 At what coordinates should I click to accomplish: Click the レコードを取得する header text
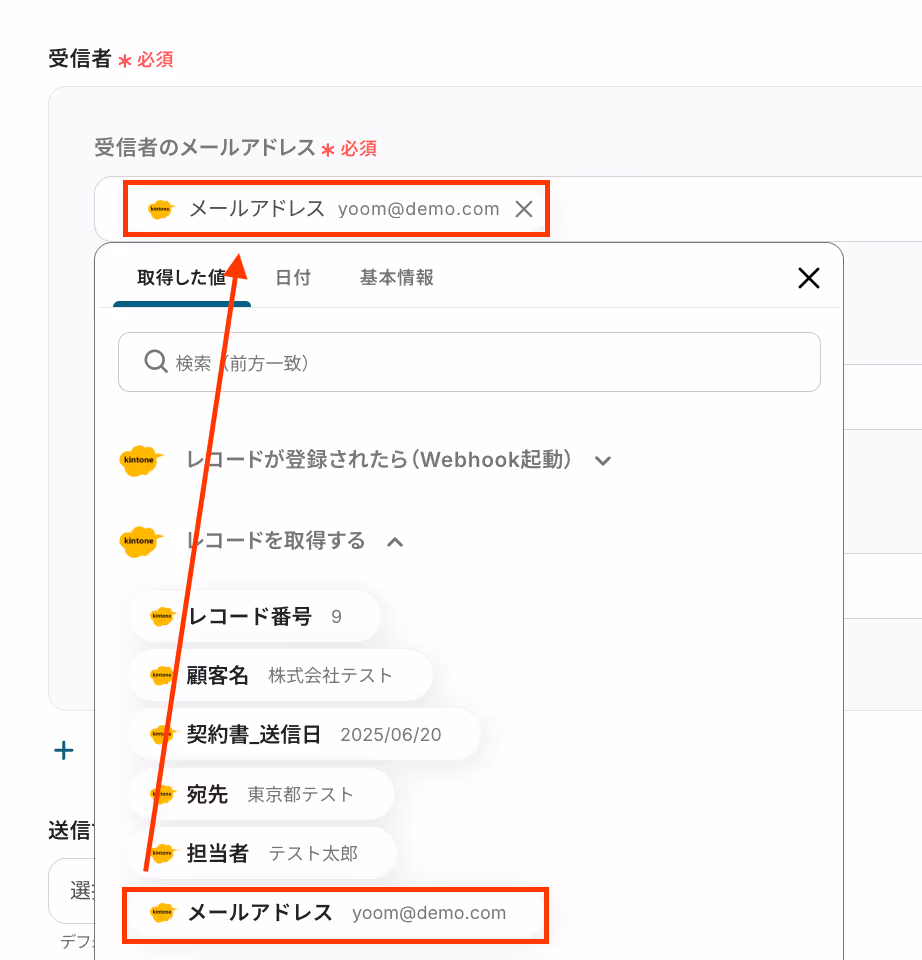click(x=275, y=541)
